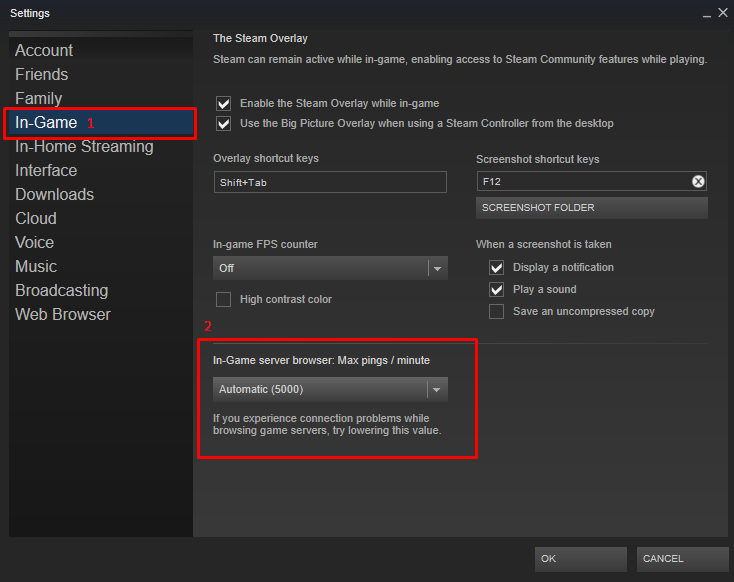Image resolution: width=734 pixels, height=582 pixels.
Task: Open the Voice settings section
Action: tap(34, 243)
